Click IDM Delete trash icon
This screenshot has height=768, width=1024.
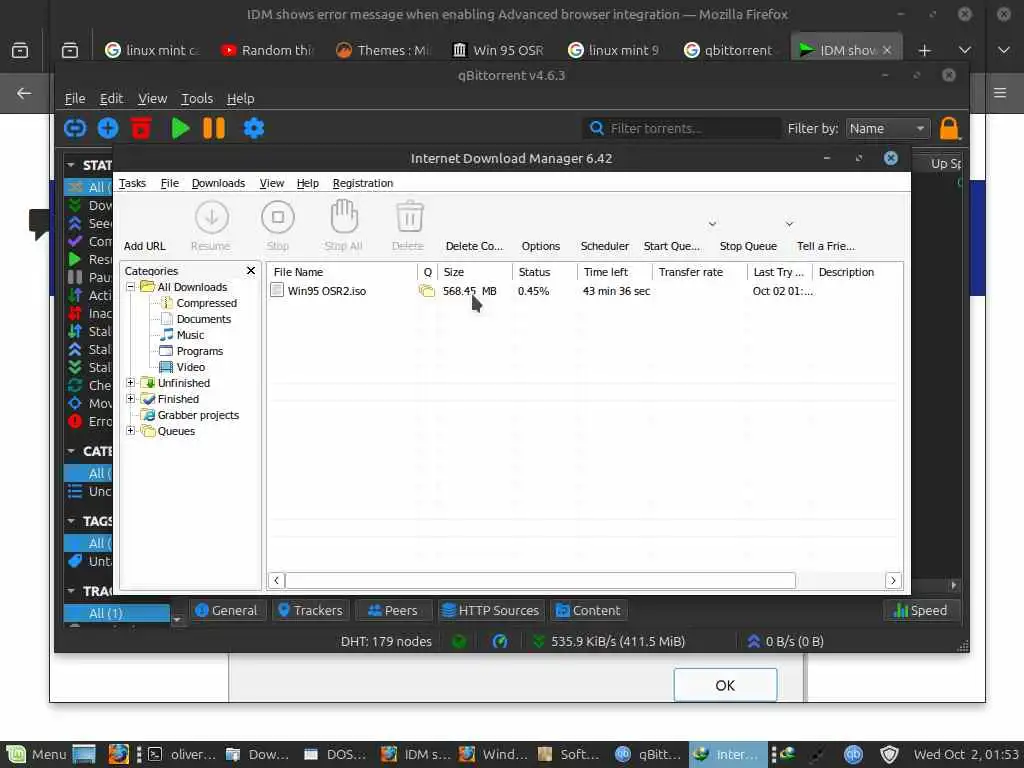pyautogui.click(x=409, y=217)
